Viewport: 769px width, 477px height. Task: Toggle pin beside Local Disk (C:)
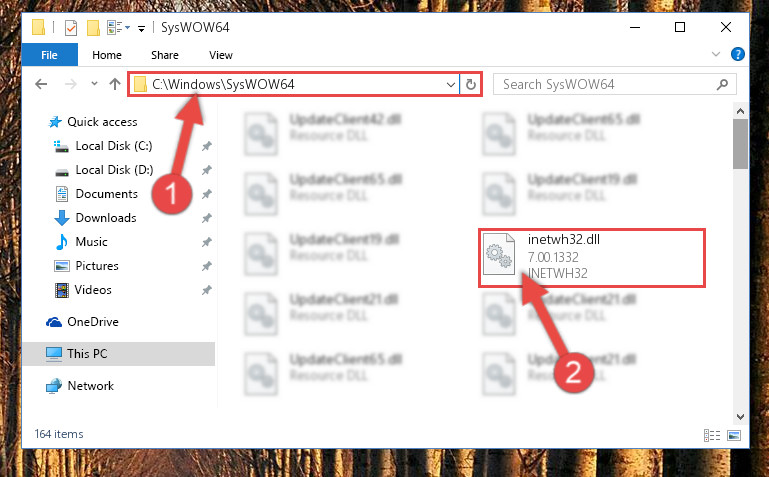207,146
